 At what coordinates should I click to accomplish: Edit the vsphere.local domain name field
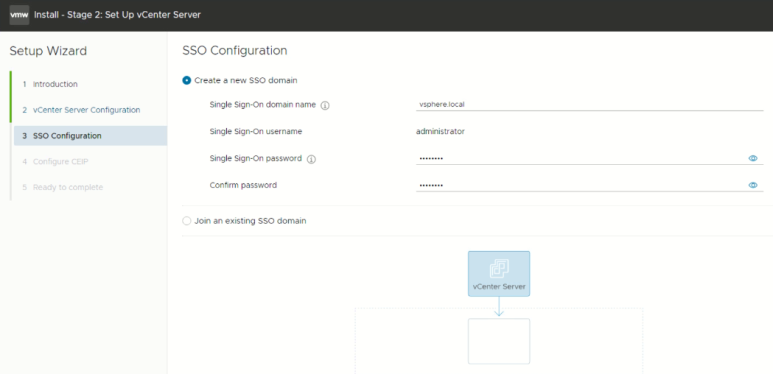tap(590, 104)
